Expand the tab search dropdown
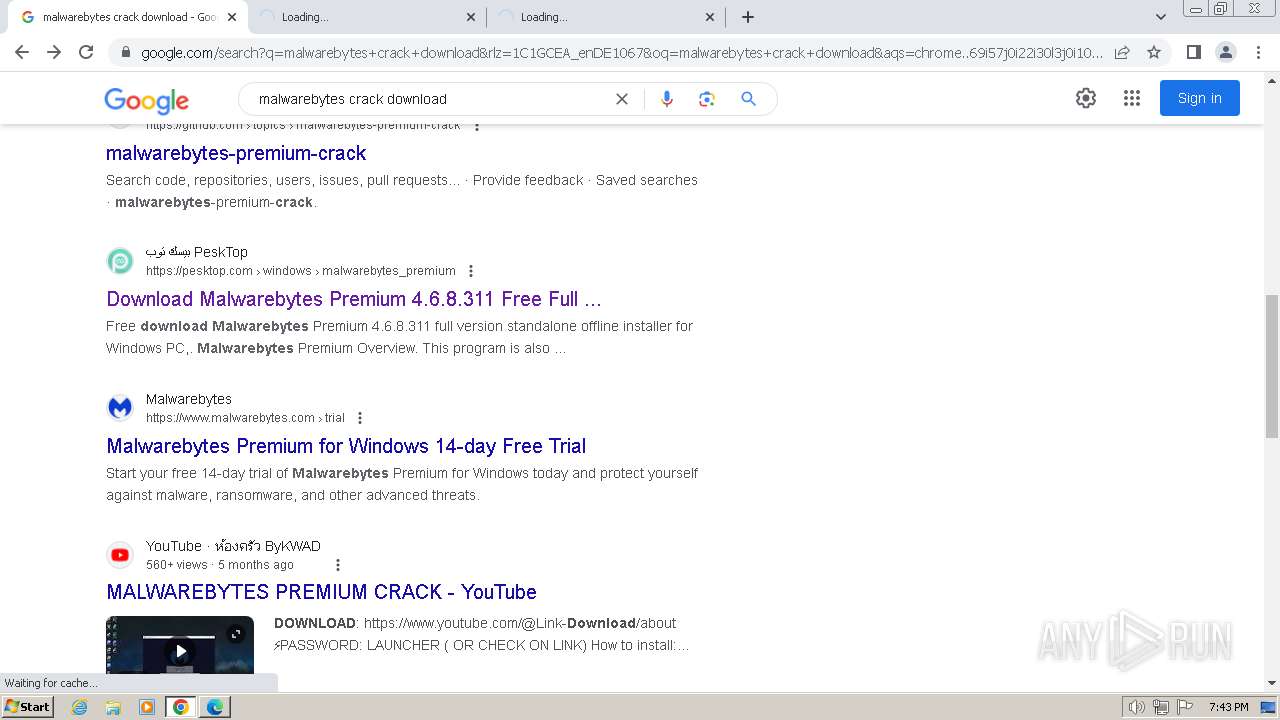The width and height of the screenshot is (1280, 720). tap(1161, 17)
